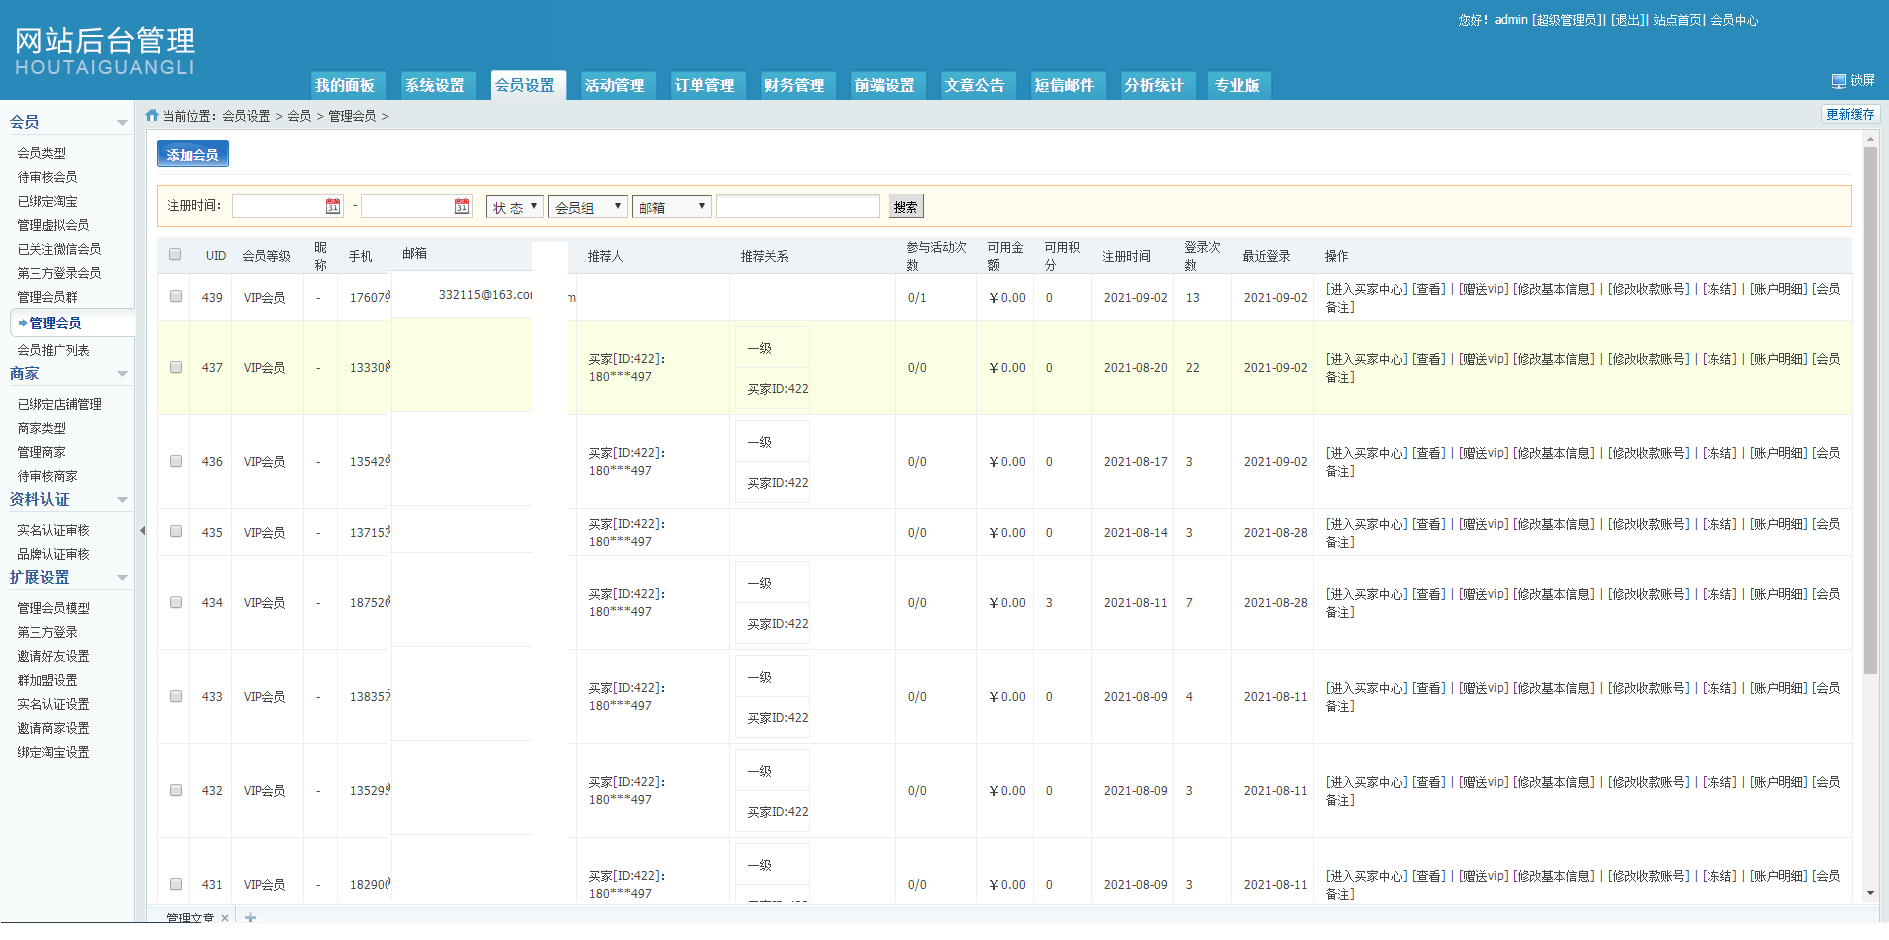Close the 管理文章 bottom tab

[x=225, y=918]
